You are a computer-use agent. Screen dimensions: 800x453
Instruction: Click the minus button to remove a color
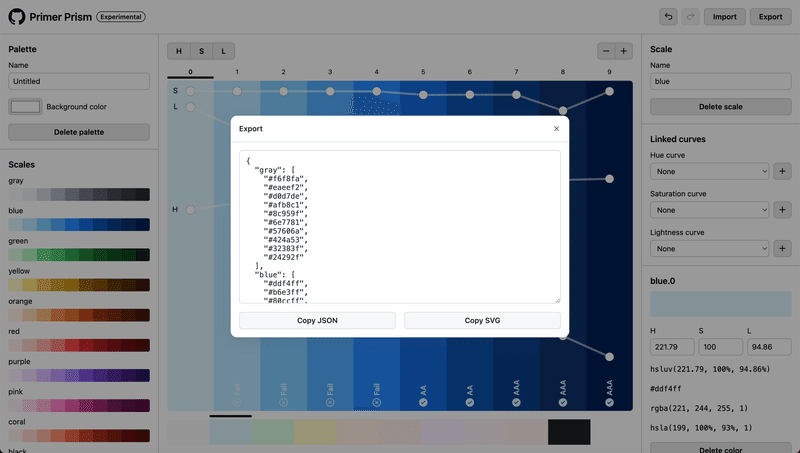pos(606,51)
